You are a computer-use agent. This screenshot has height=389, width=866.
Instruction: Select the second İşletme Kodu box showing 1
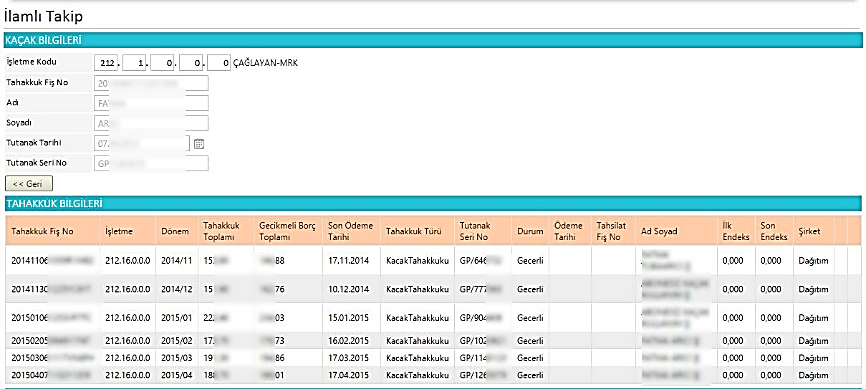pyautogui.click(x=134, y=64)
